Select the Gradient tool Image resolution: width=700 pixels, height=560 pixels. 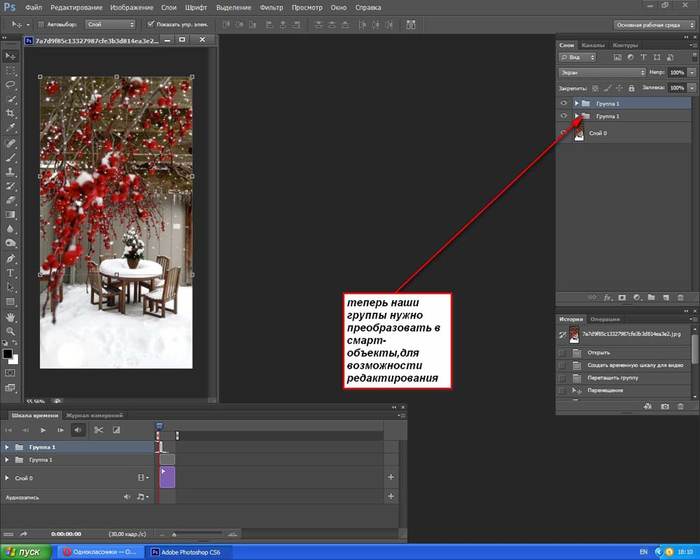point(10,215)
